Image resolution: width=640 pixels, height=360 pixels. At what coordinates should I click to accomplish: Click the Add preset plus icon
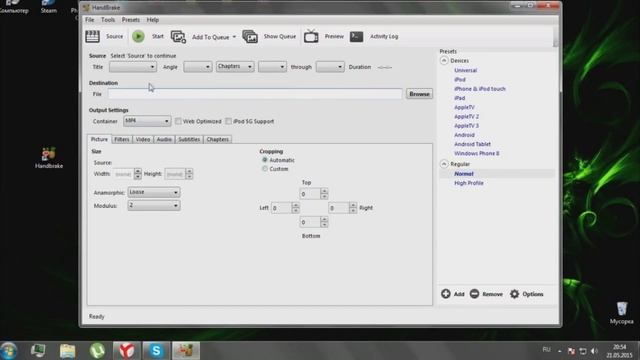coord(446,293)
